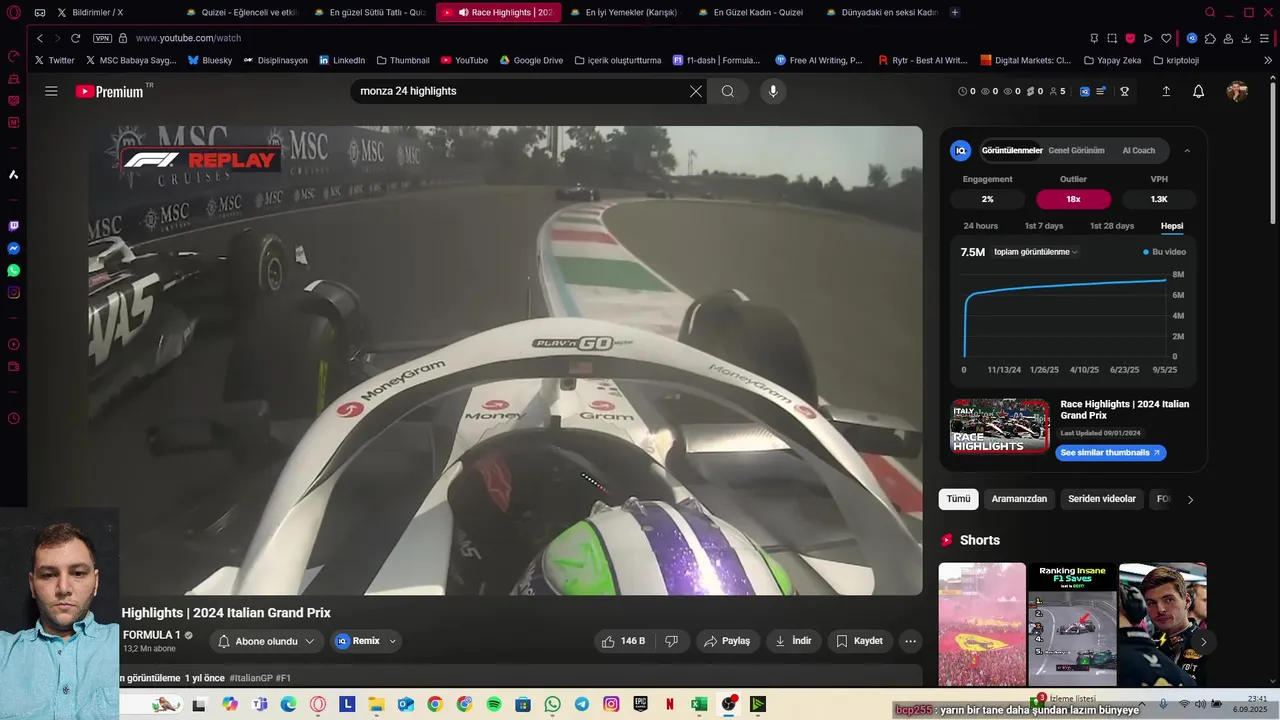
Task: Toggle the VPN badge in address bar
Action: [102, 38]
